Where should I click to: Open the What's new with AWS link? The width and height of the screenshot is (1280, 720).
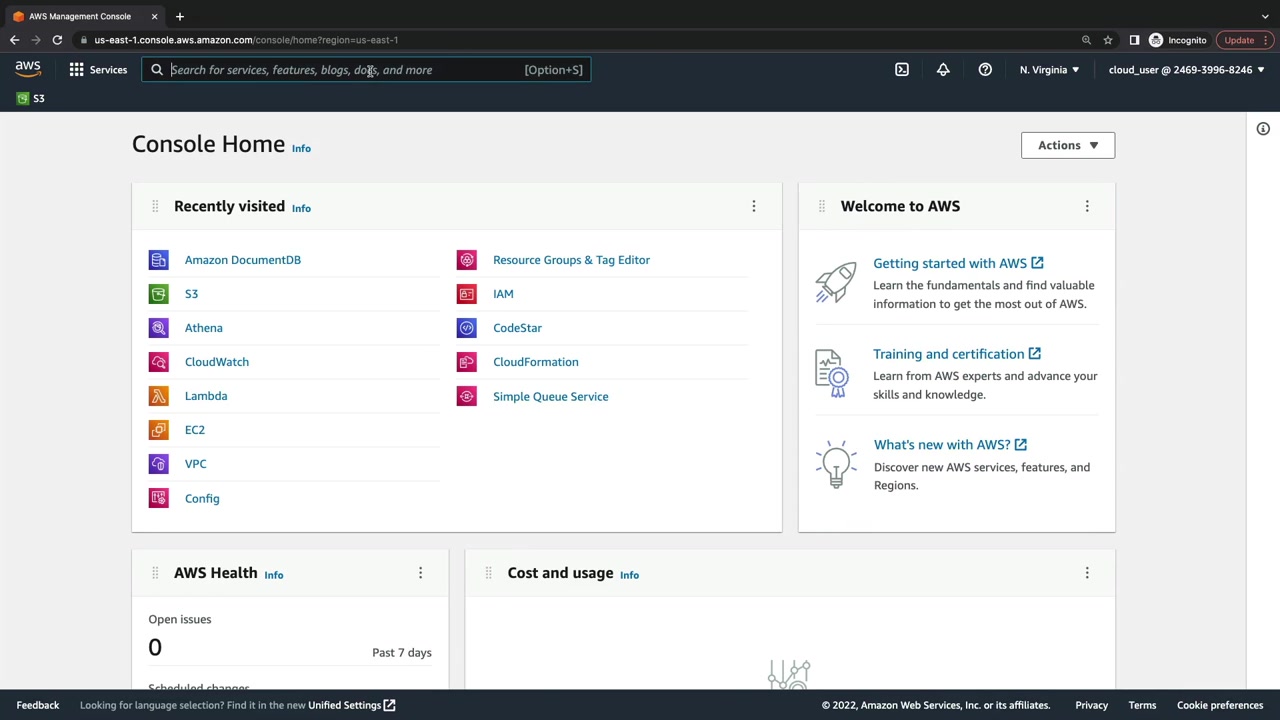(x=950, y=445)
